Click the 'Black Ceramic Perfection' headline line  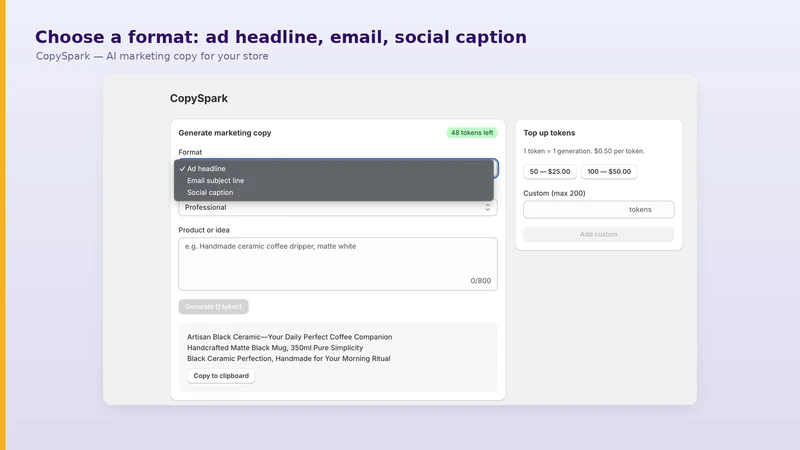coord(289,359)
